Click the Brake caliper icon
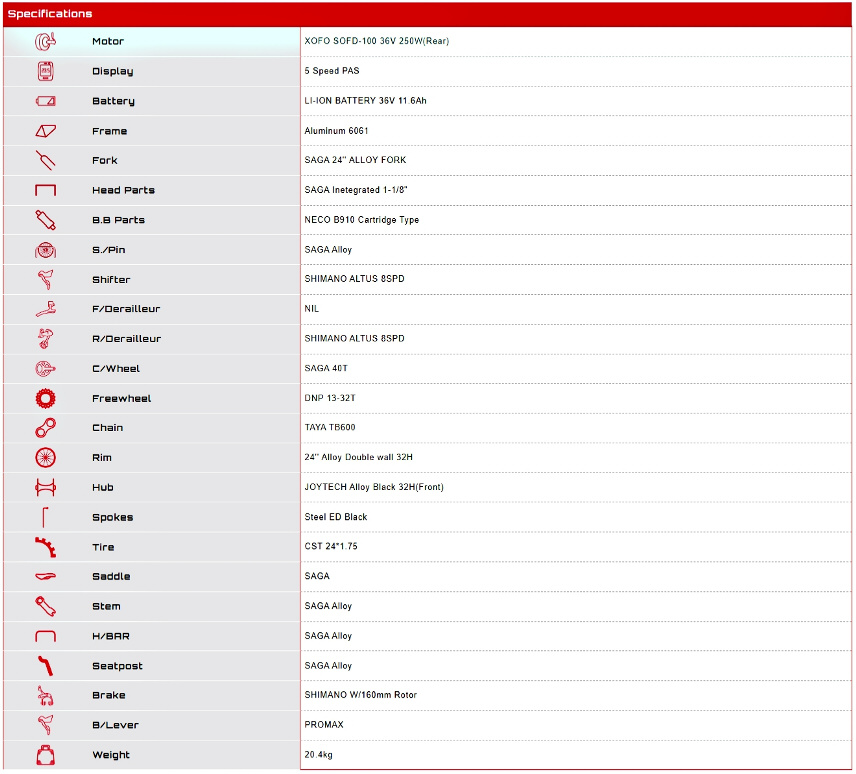 pyautogui.click(x=45, y=696)
